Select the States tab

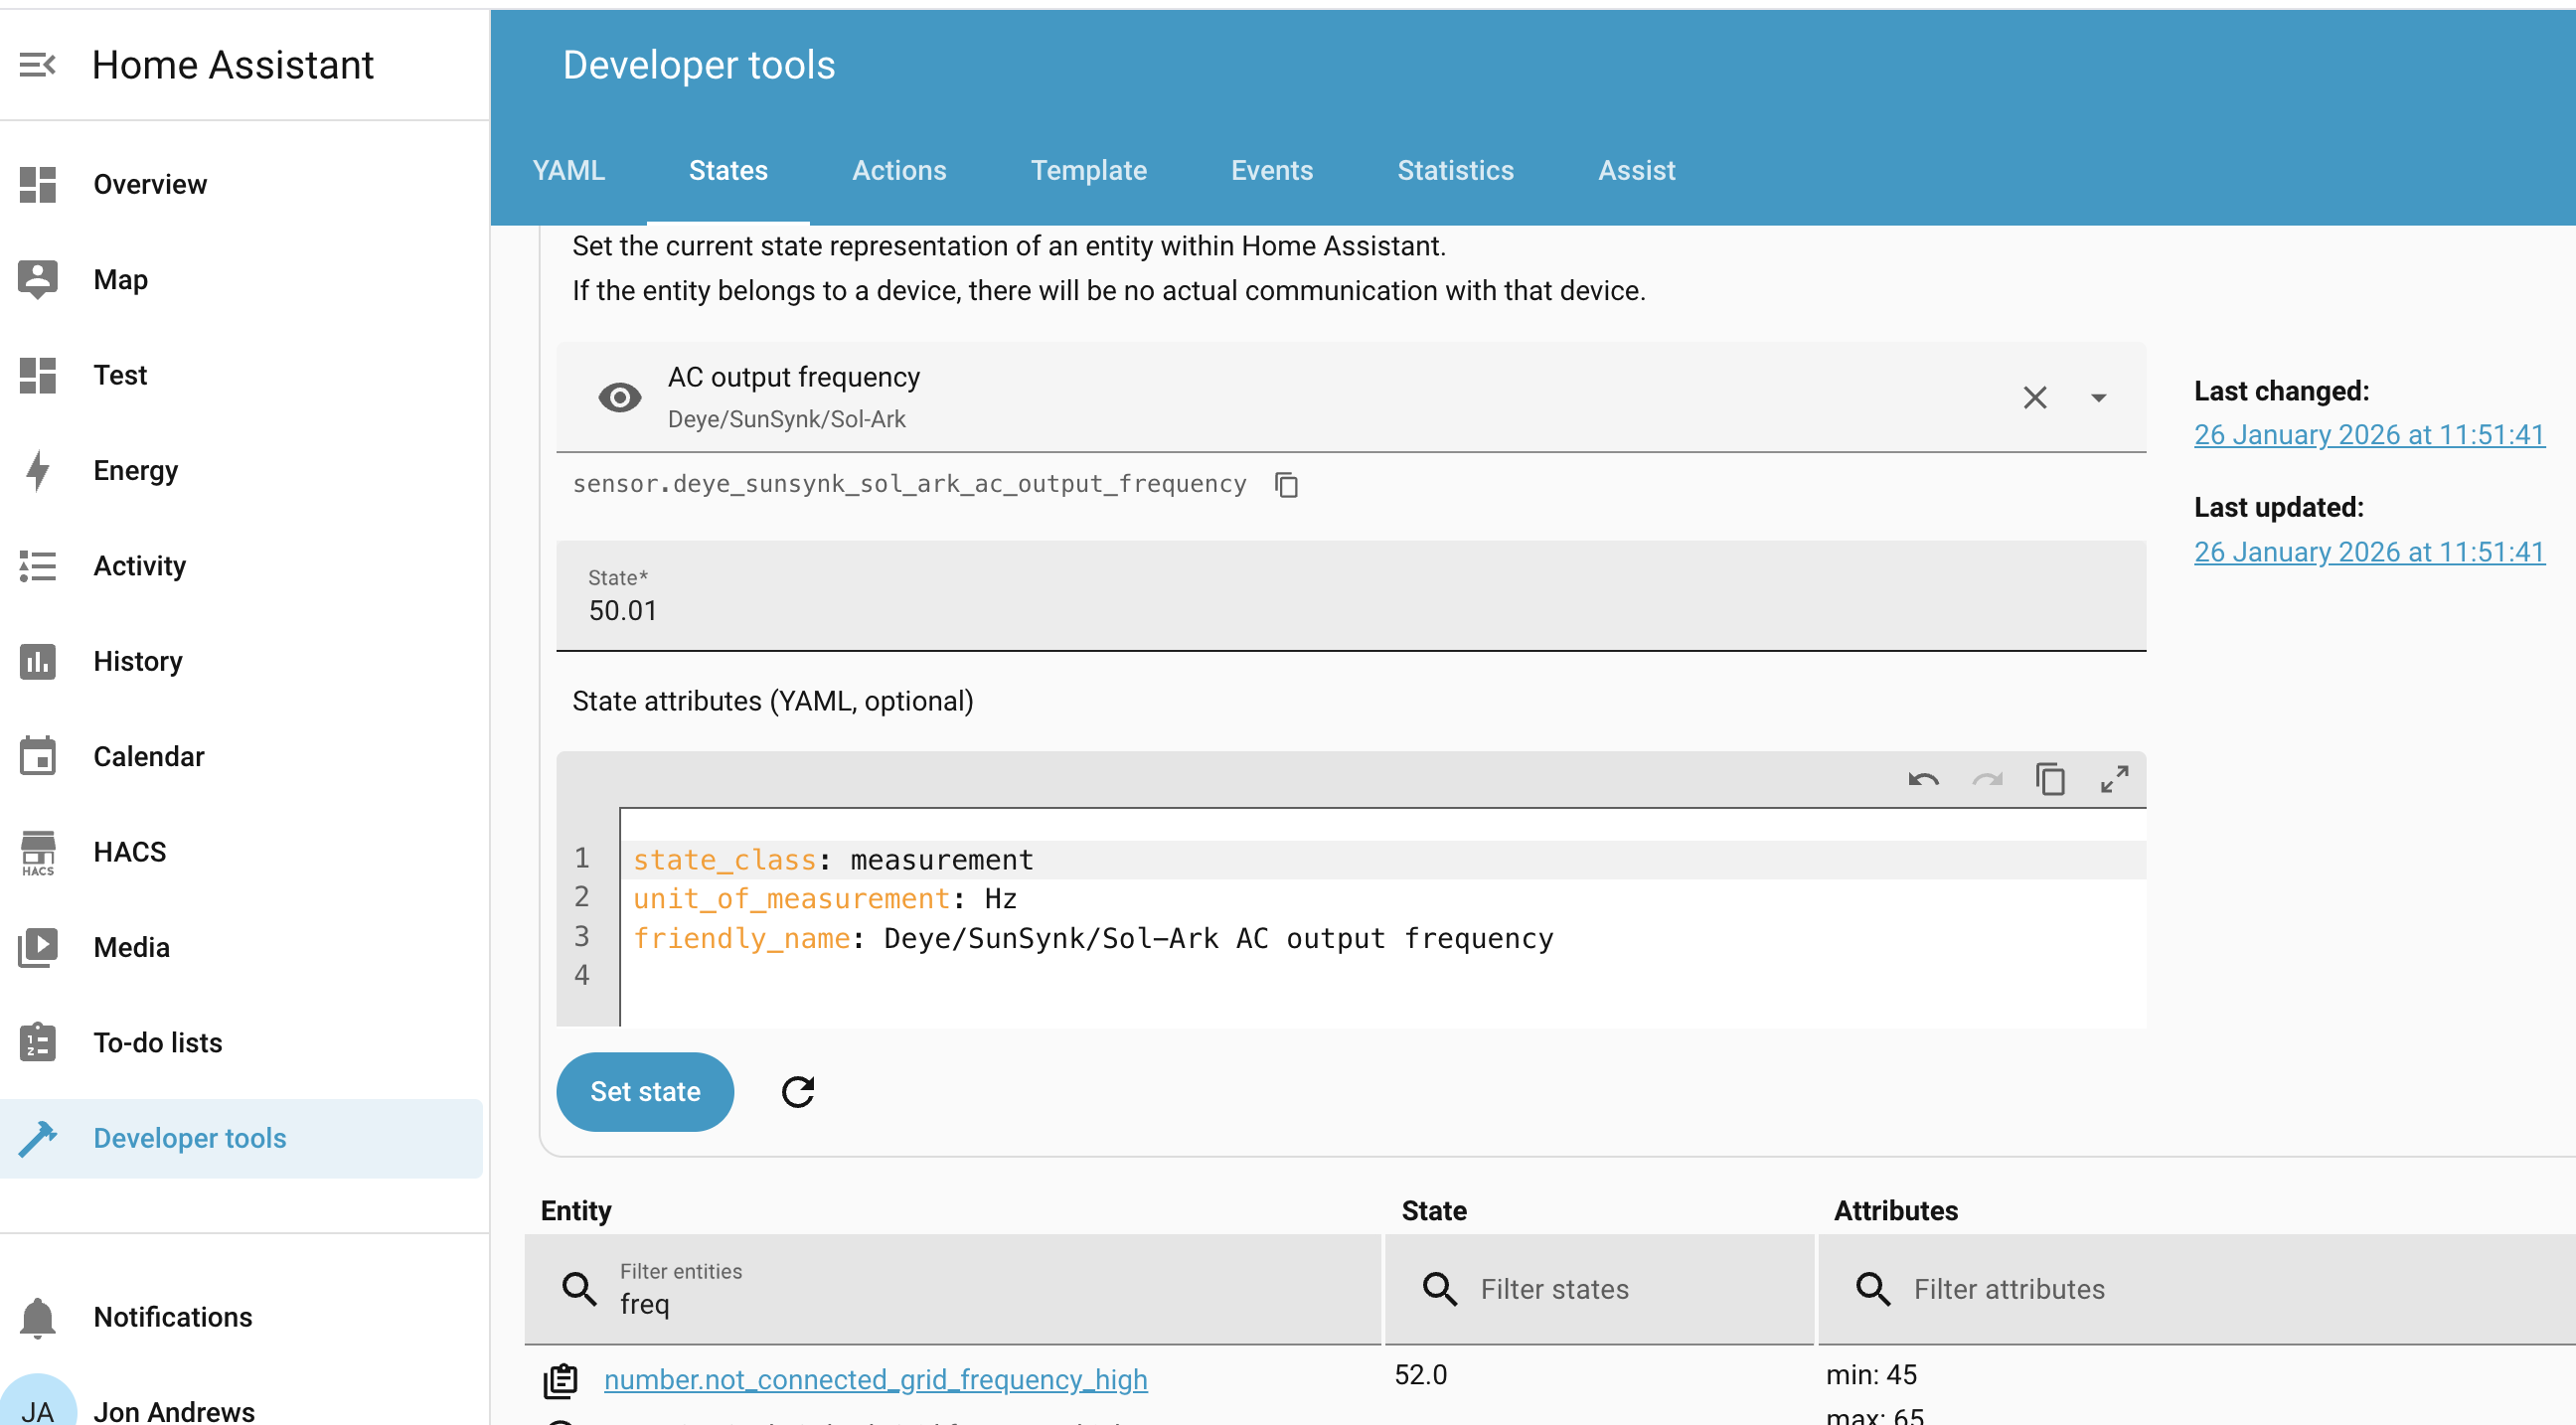(x=728, y=170)
